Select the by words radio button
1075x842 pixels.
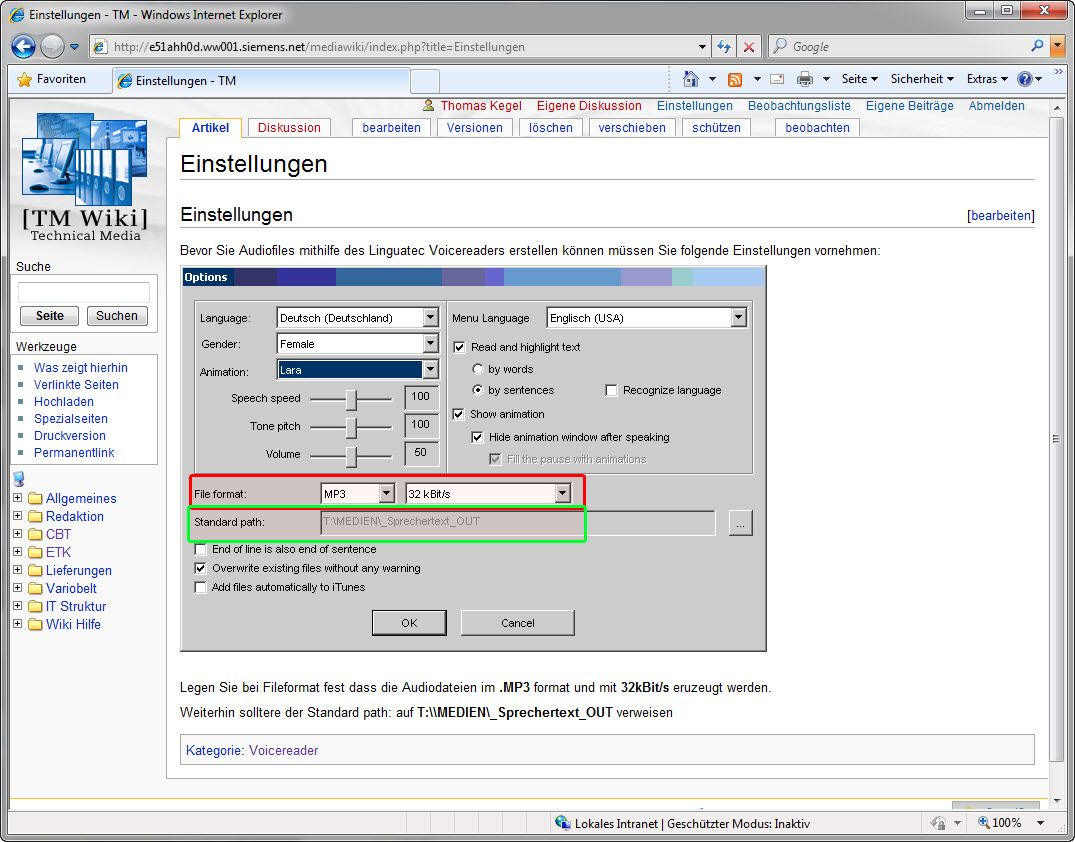478,369
